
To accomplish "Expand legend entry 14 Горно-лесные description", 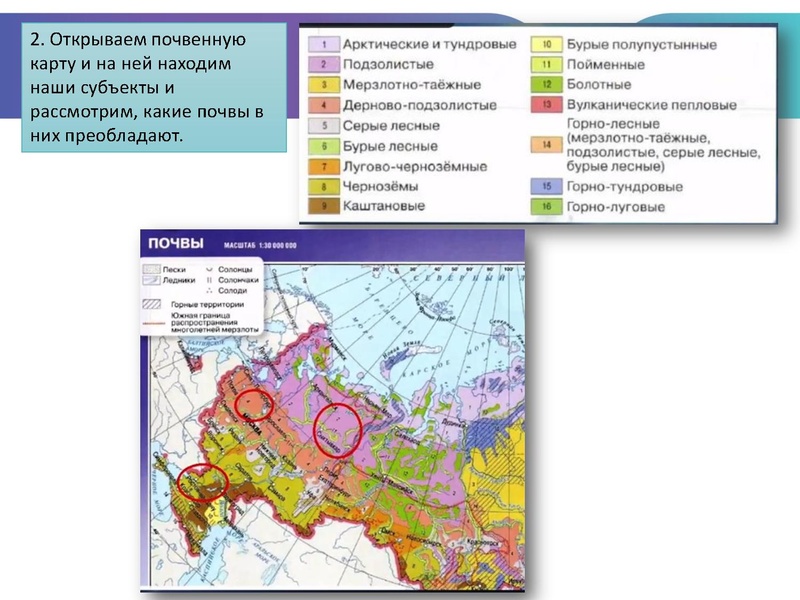I will click(x=545, y=143).
